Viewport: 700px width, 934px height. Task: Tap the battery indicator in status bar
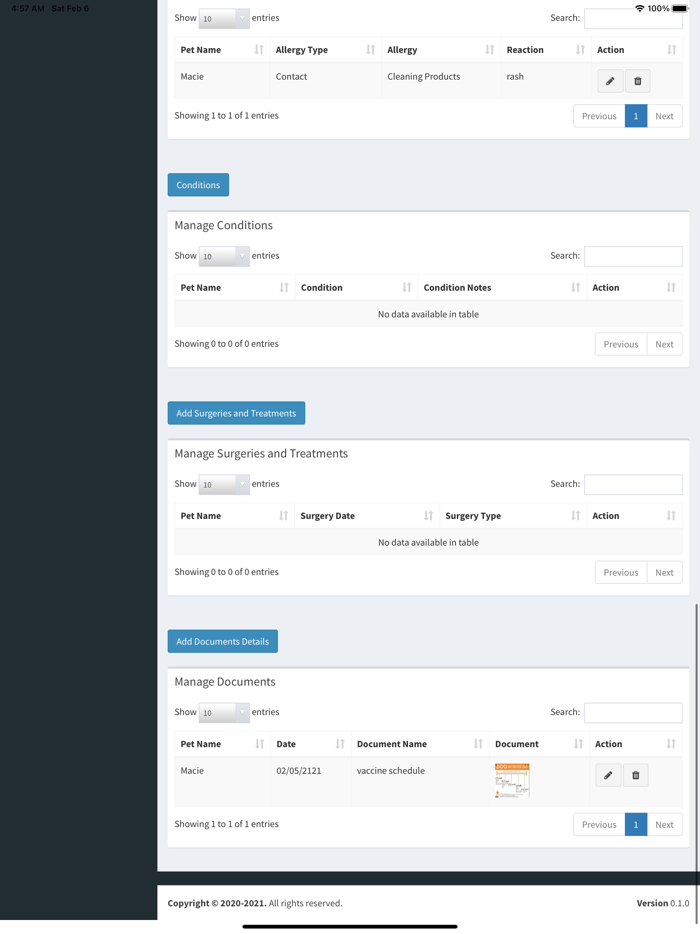point(680,8)
